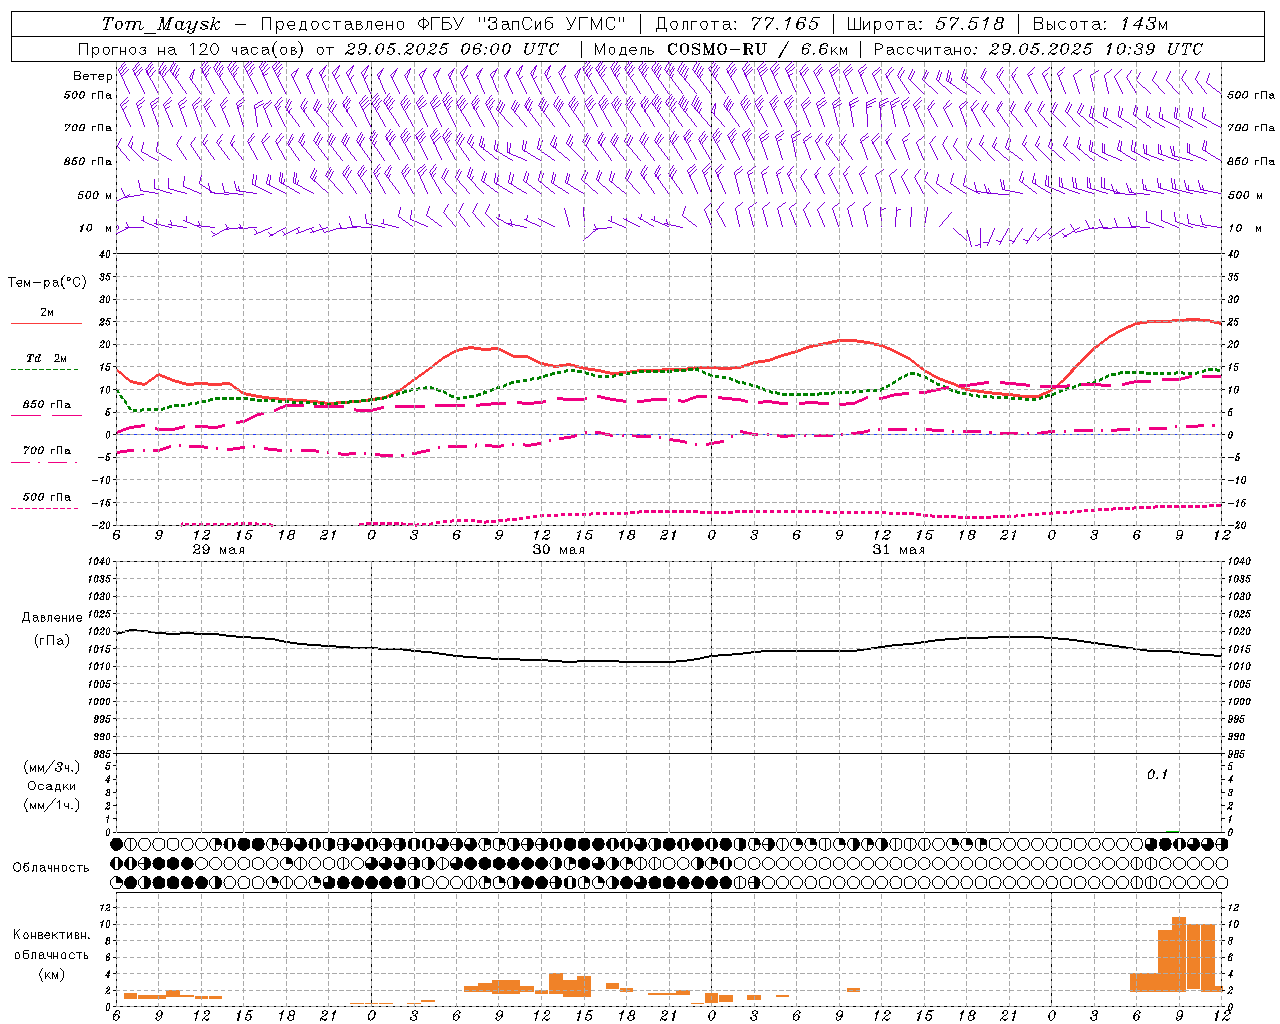This screenshot has width=1280, height=1024.
Task: Click 'Рассчитано: 29.05.2025 10:39 UTC' timestamp
Action: coord(1038,49)
